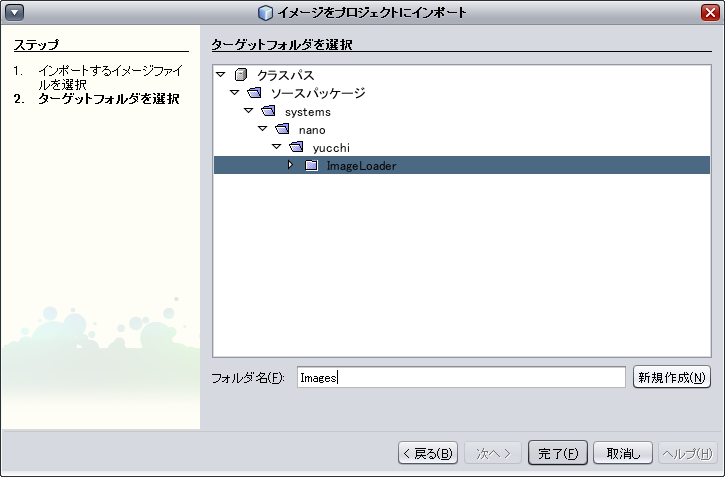Click the ImageLoader folder icon
The height and width of the screenshot is (477, 725).
click(311, 165)
